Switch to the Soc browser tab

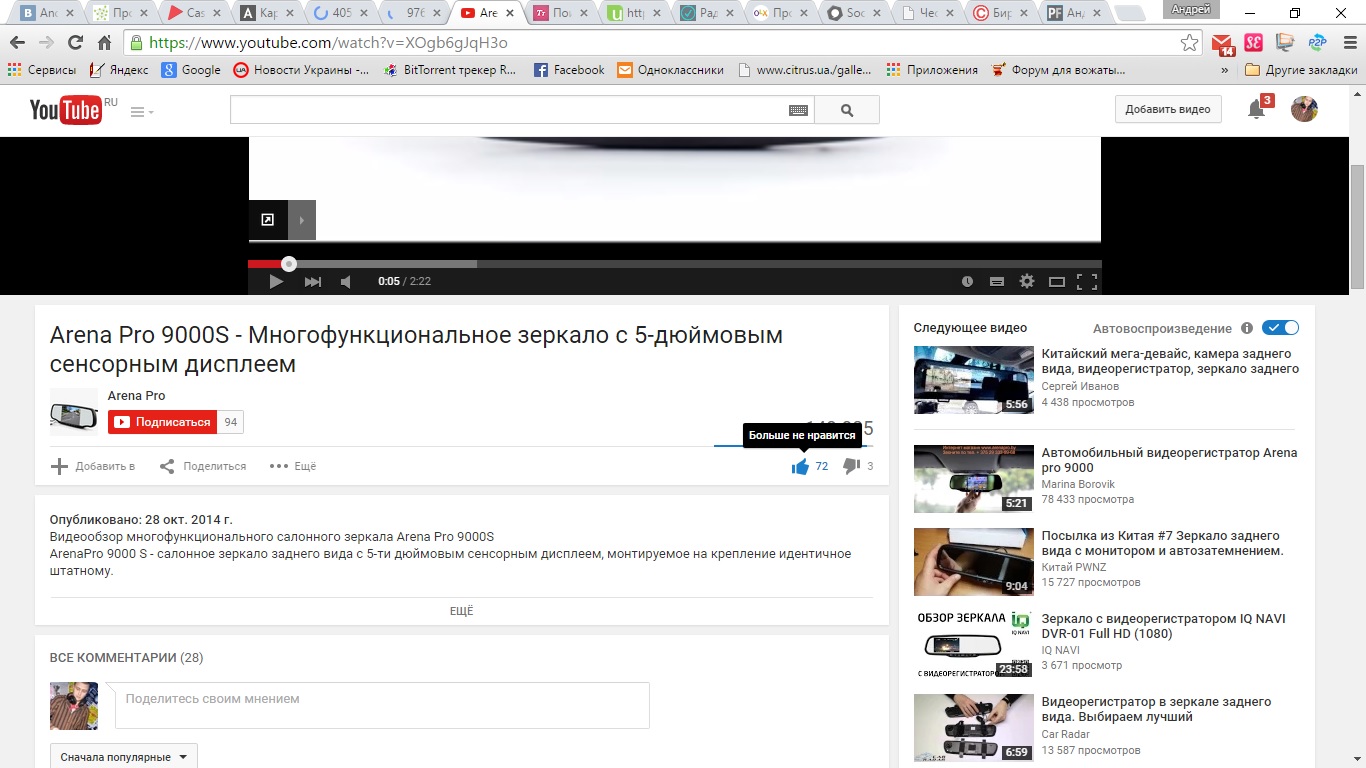coord(852,13)
